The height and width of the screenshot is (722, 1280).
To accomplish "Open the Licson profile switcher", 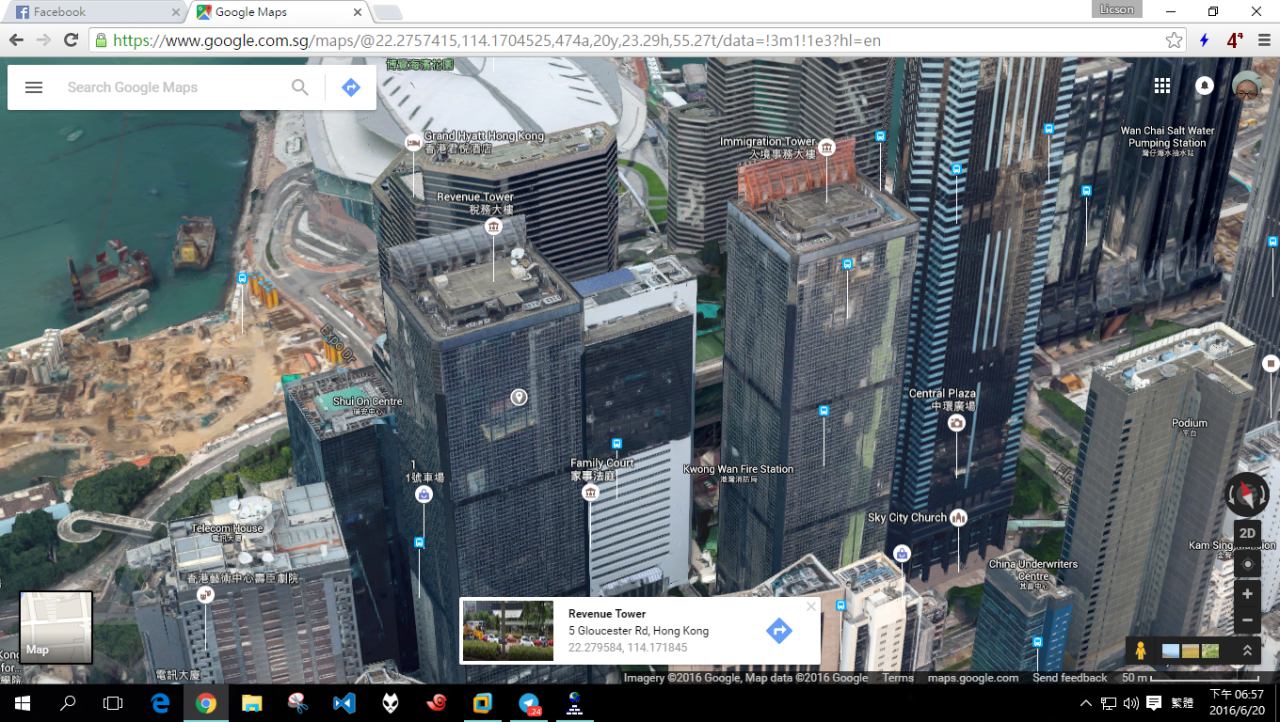I will pyautogui.click(x=1116, y=10).
